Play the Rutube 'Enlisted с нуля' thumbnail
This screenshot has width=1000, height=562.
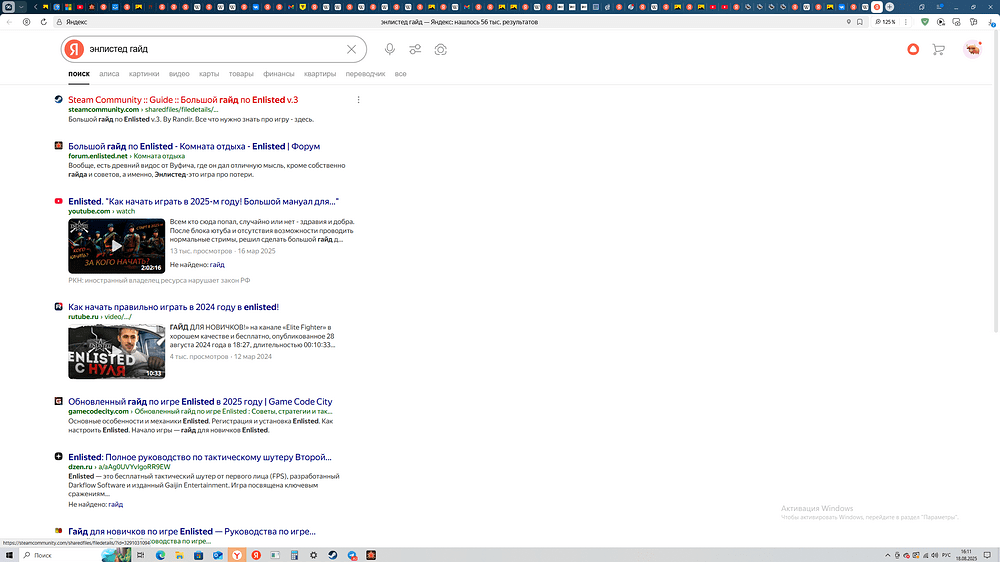click(x=117, y=351)
